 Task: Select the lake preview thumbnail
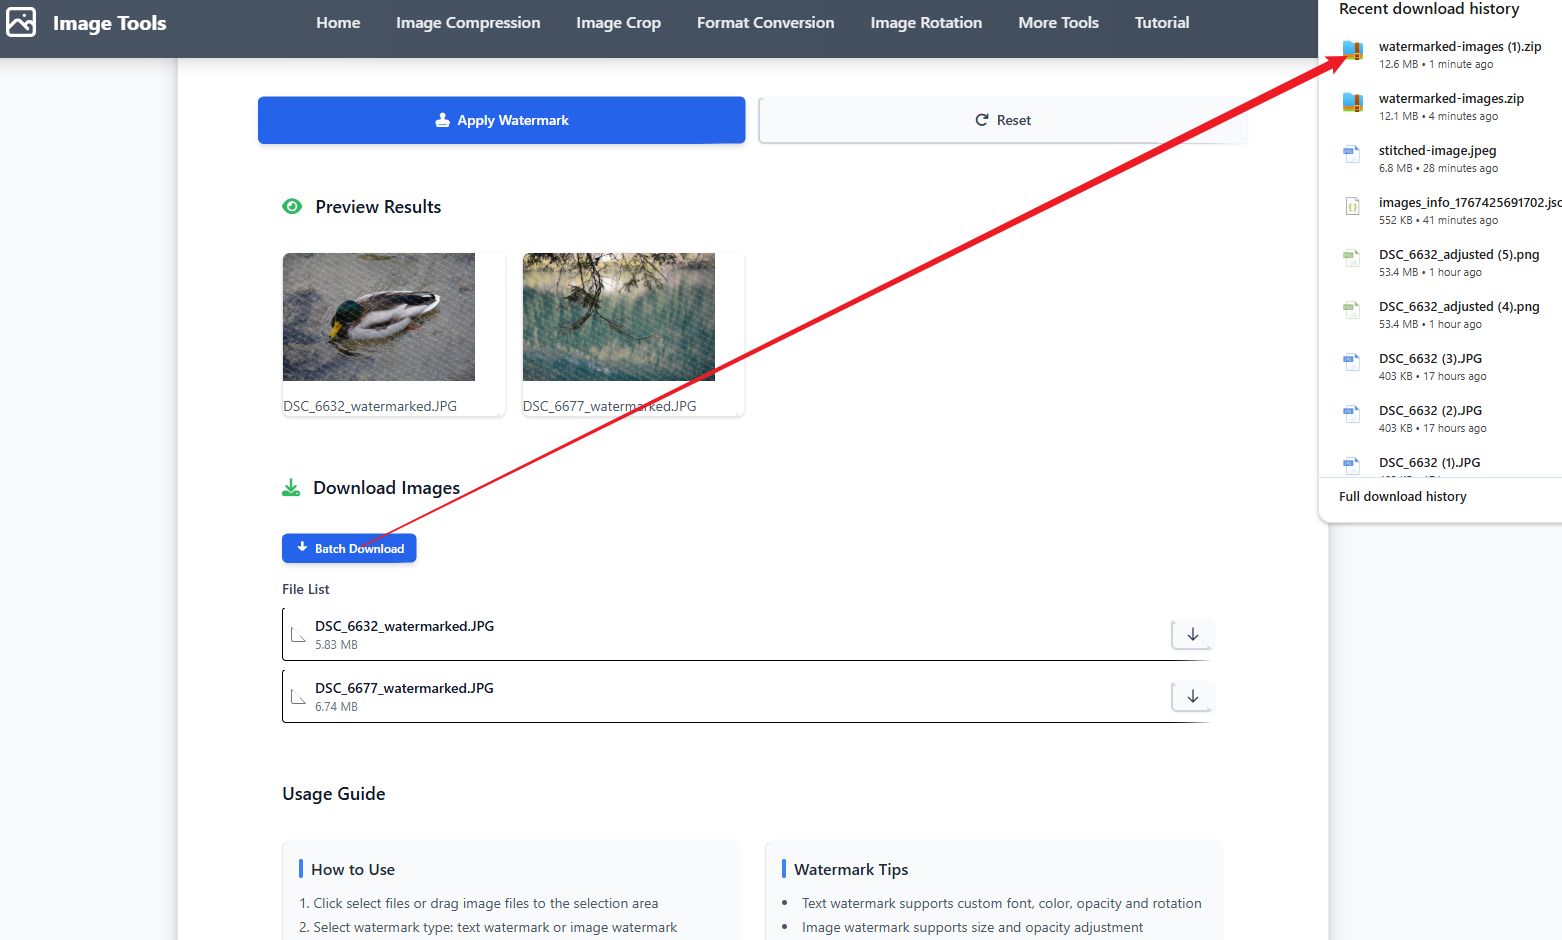619,317
